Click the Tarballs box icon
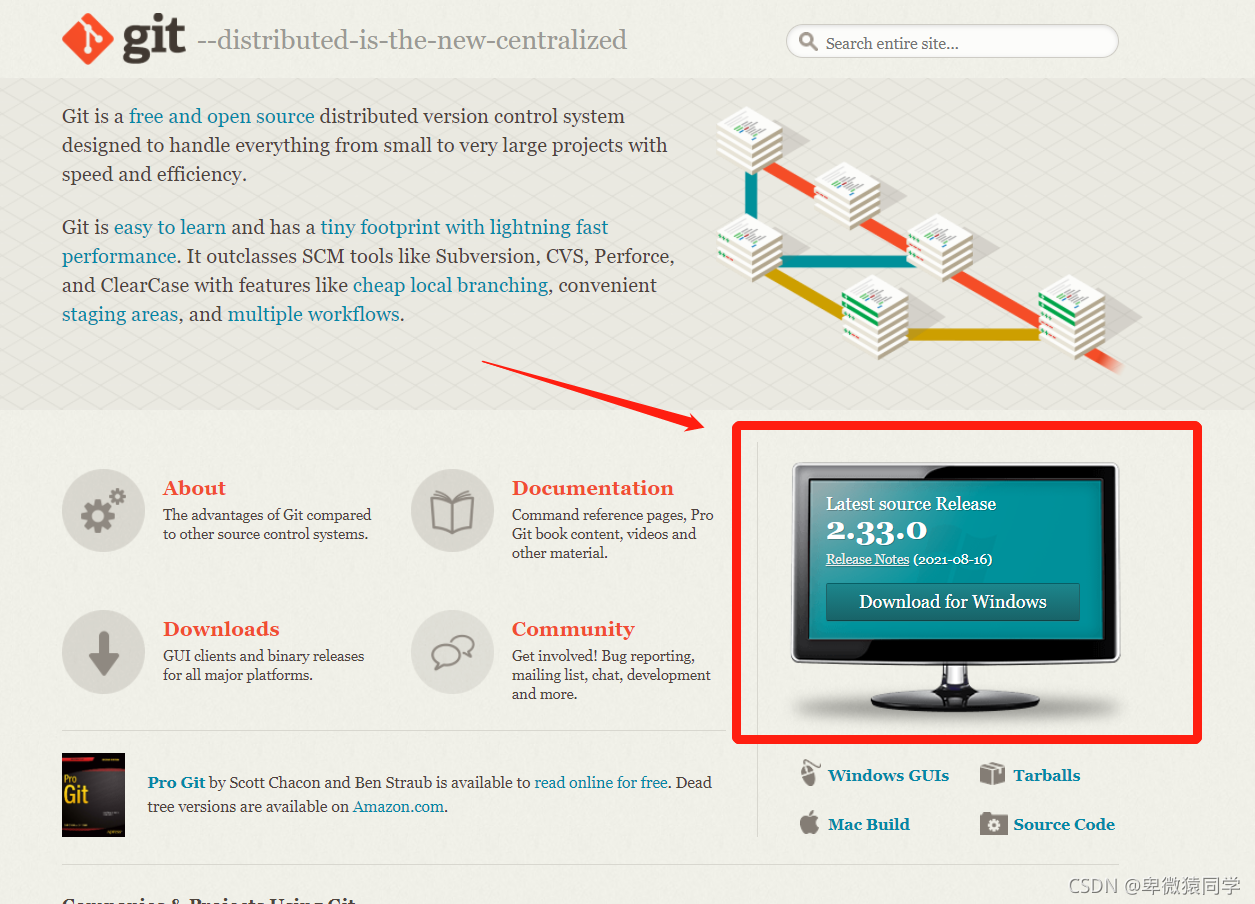Screen dimensions: 1255x904 pyautogui.click(x=992, y=774)
